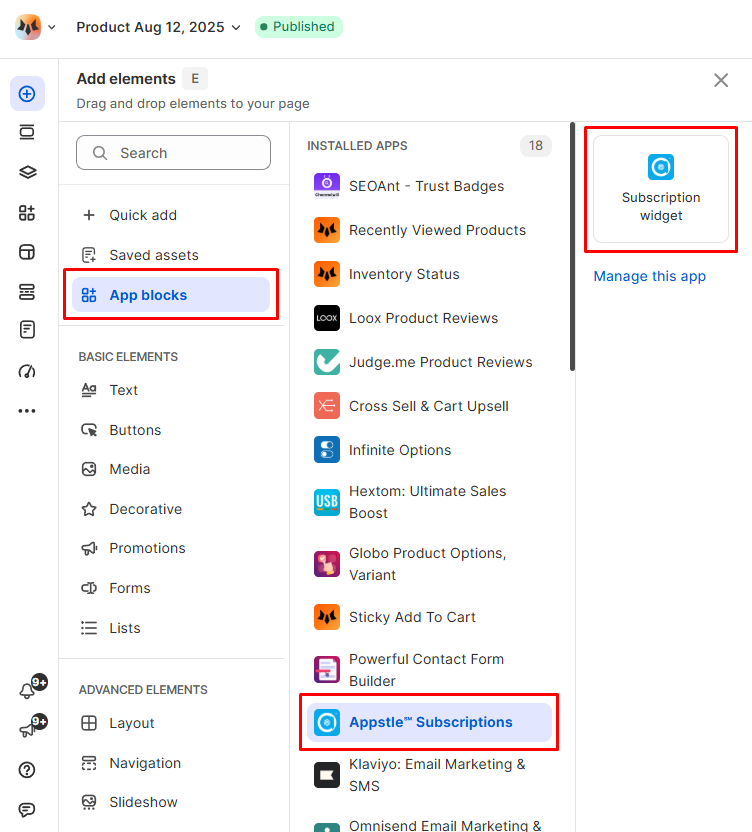Image resolution: width=752 pixels, height=832 pixels.
Task: Open the chat support icon
Action: pyautogui.click(x=27, y=810)
